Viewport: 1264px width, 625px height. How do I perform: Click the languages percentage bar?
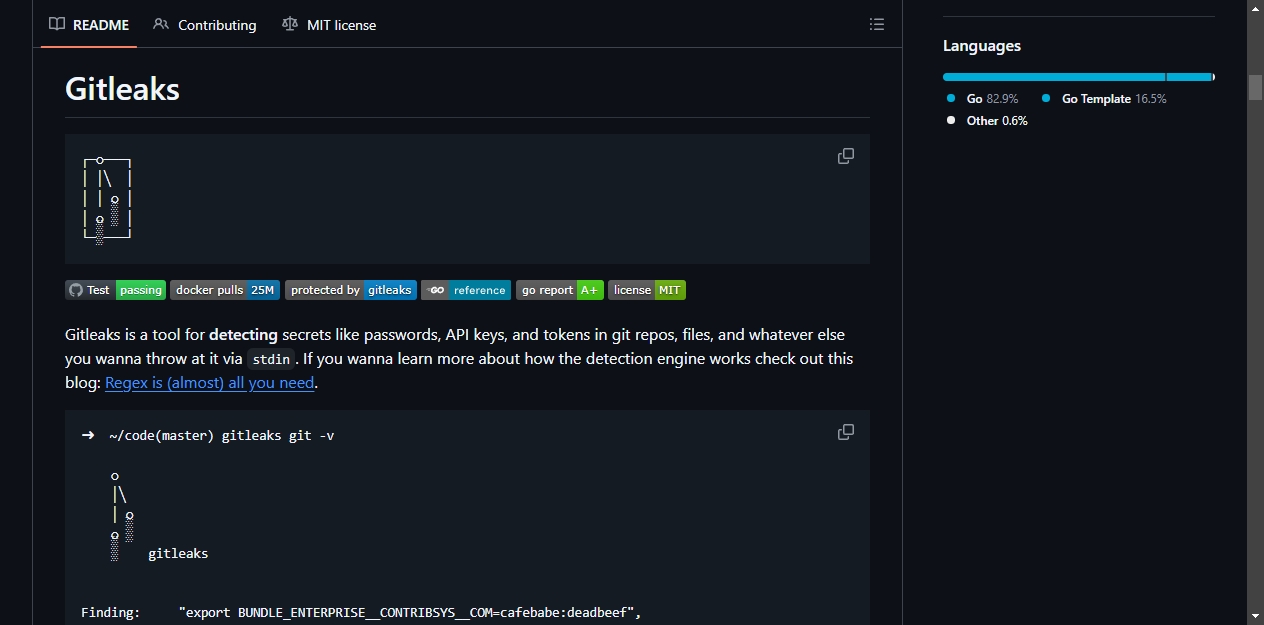click(1079, 77)
